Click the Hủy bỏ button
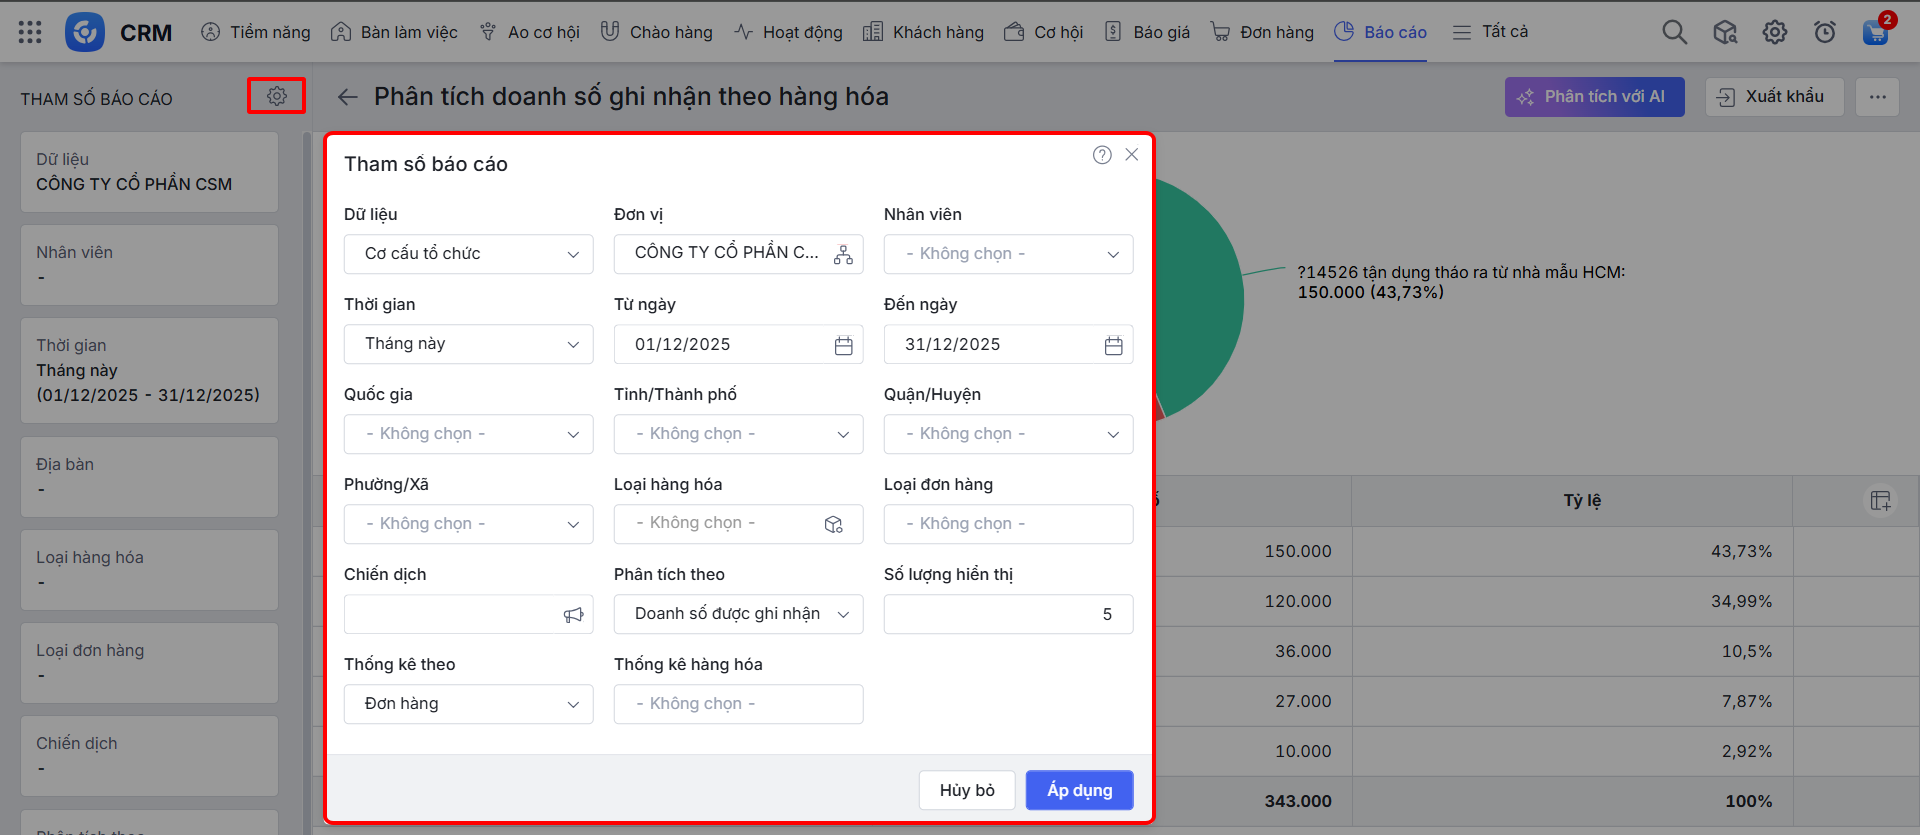This screenshot has height=835, width=1920. (x=967, y=790)
